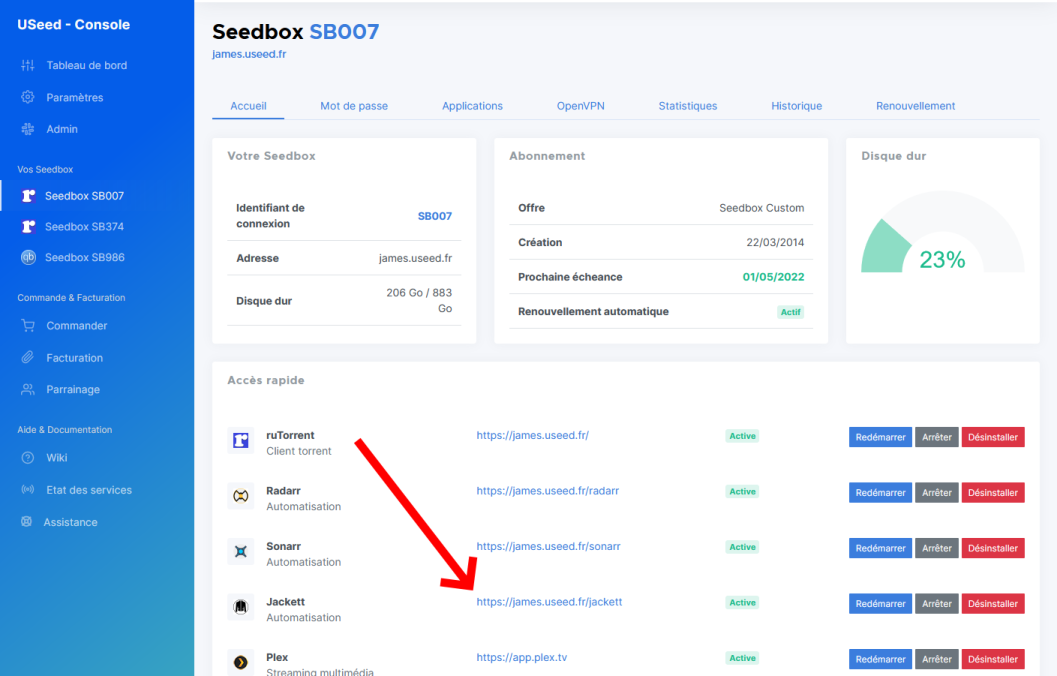Stop Sonarr with Arrêter button

(x=937, y=548)
